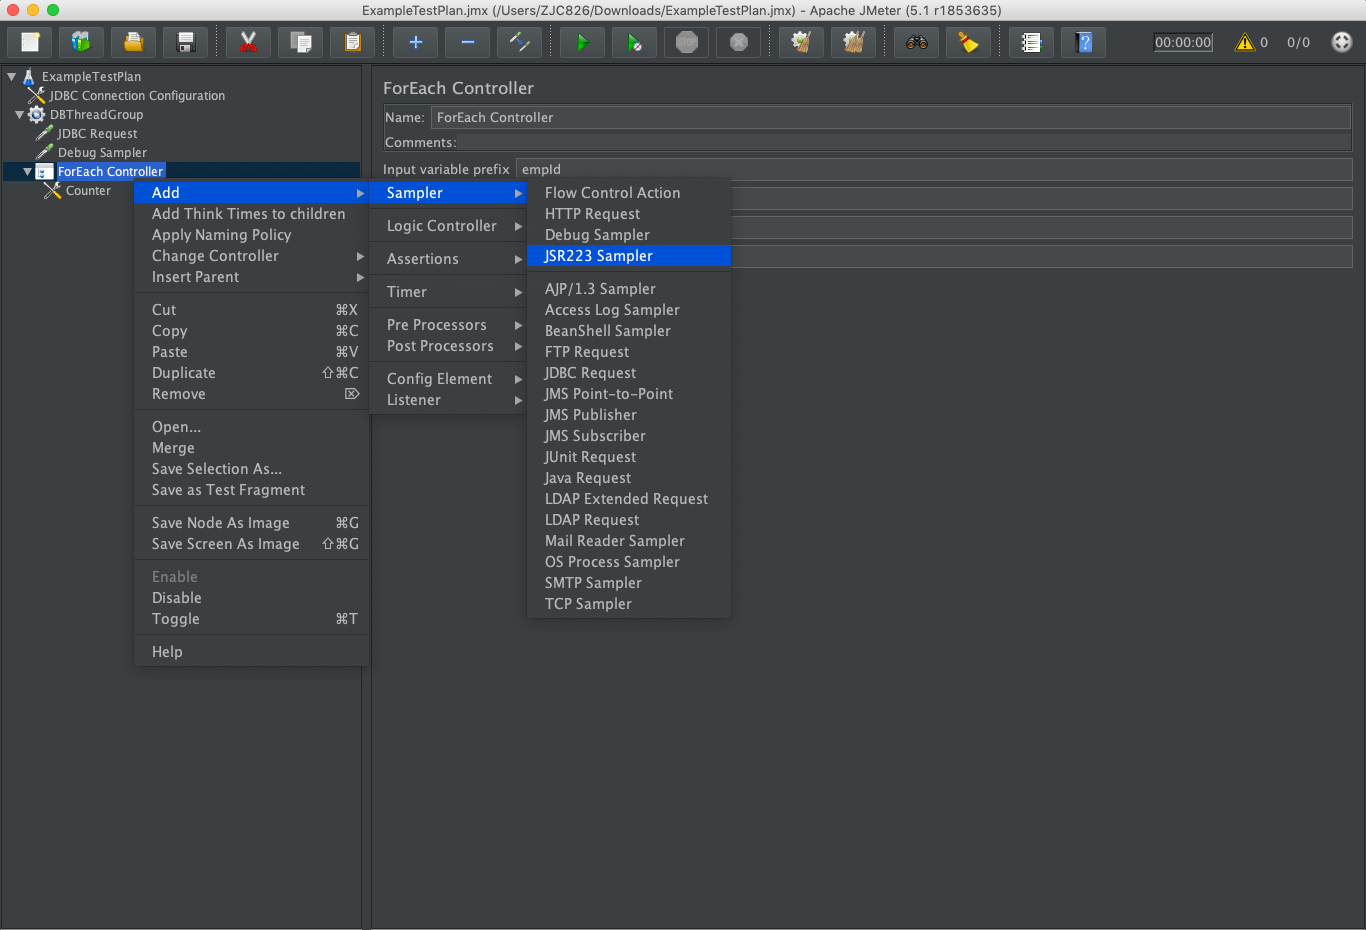Viewport: 1366px width, 930px height.
Task: Collapse the ExampleTestPlan tree node
Action: click(x=11, y=76)
